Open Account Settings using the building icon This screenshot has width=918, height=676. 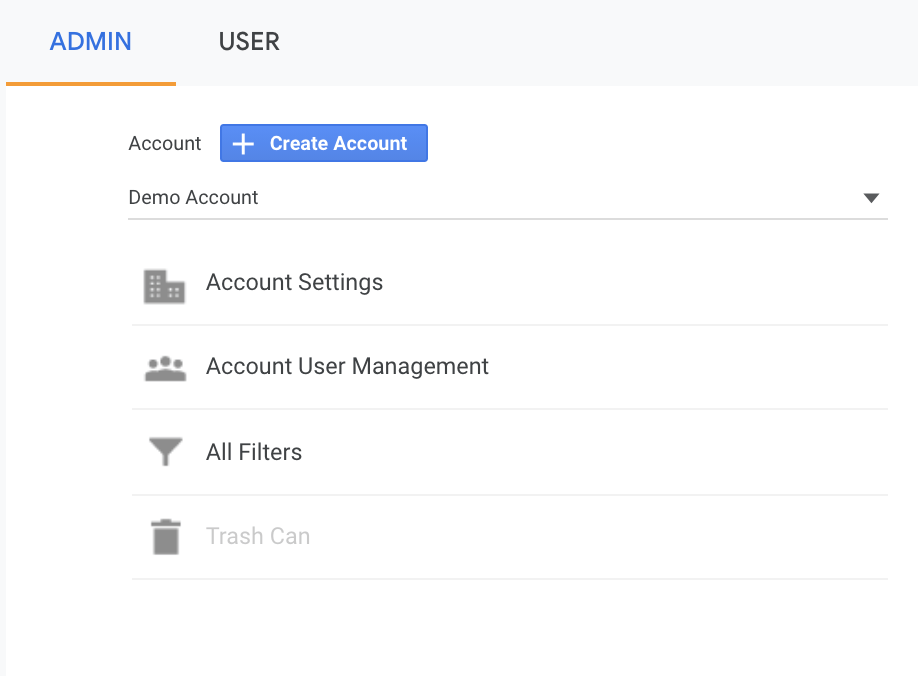point(165,286)
